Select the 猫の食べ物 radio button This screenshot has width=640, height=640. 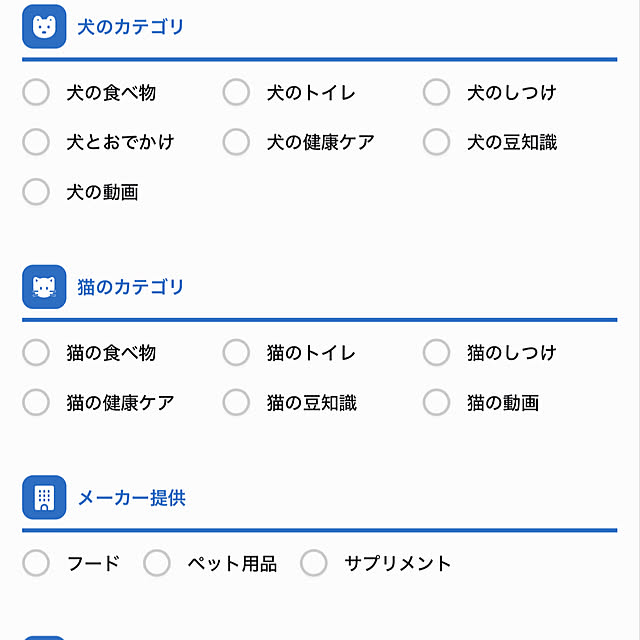[36, 353]
